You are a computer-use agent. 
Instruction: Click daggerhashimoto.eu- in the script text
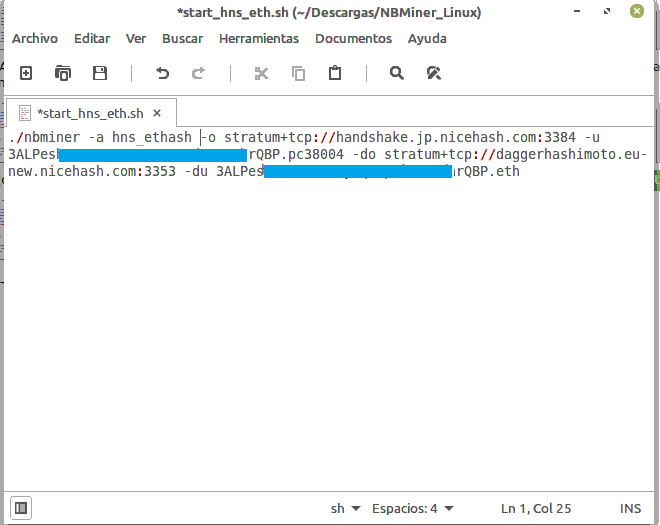[x=571, y=155]
